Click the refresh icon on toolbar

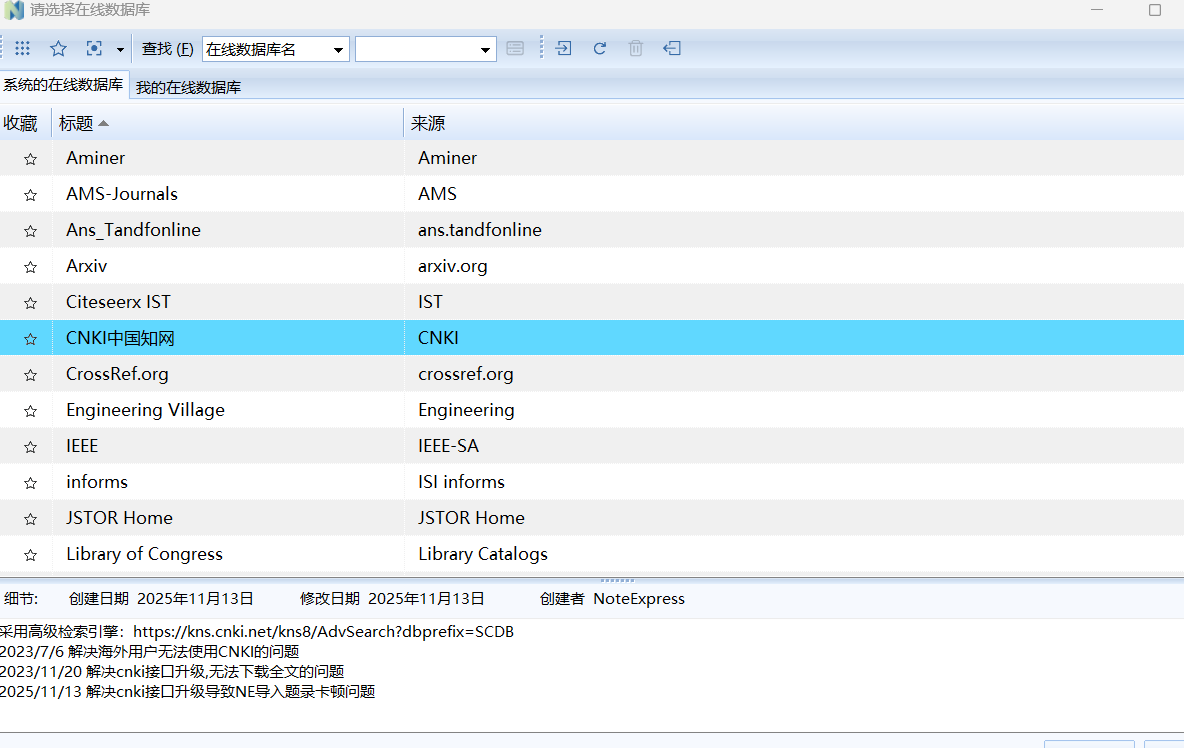pos(599,48)
